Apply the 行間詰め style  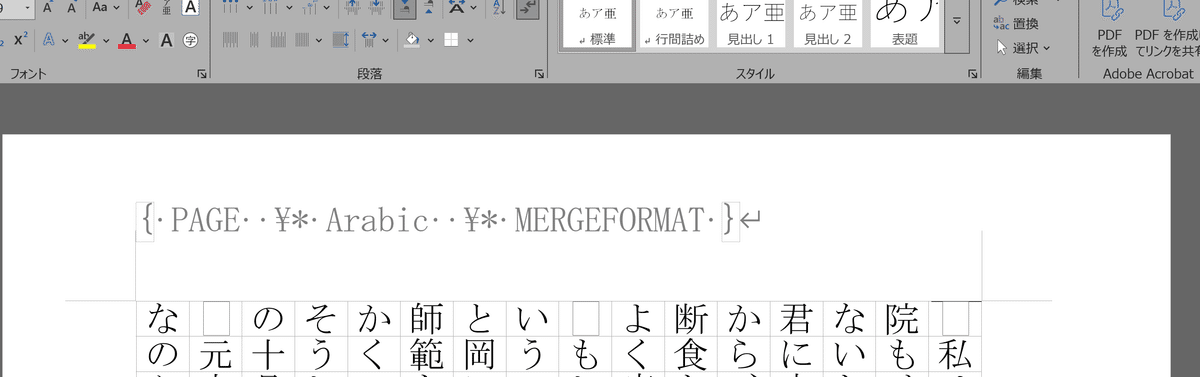[674, 24]
